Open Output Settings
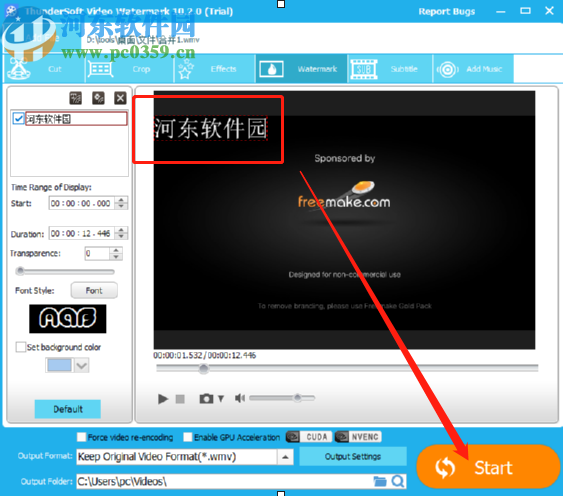Screen dimensions: 563x496 pyautogui.click(x=353, y=456)
